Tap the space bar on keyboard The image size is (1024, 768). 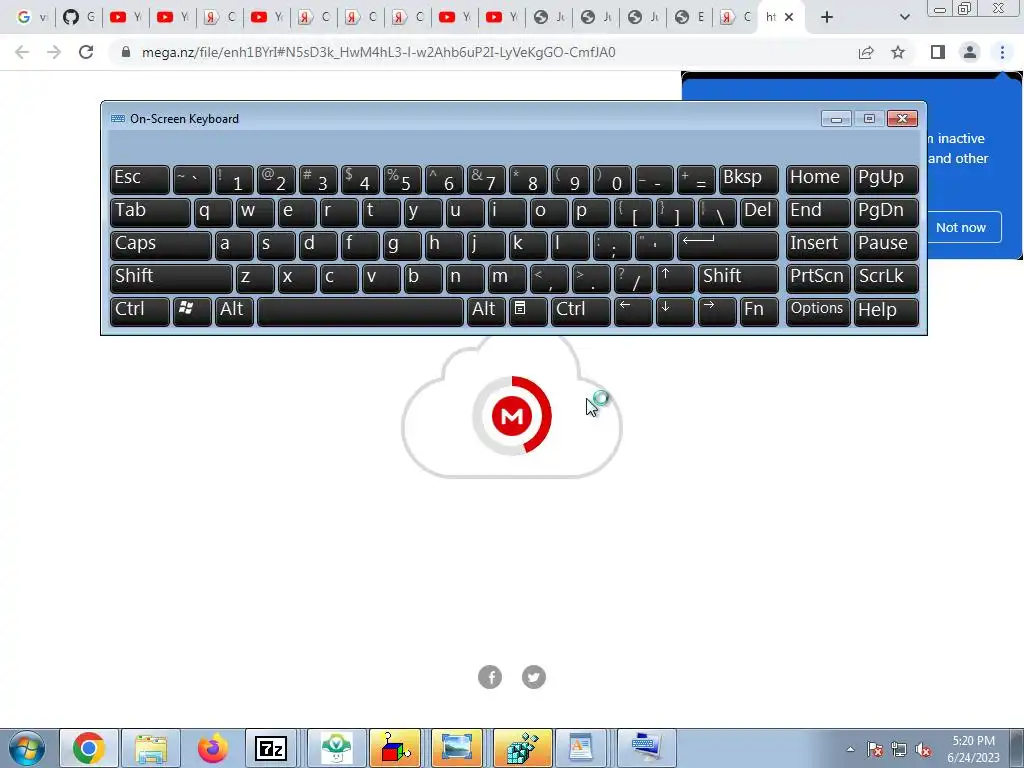(360, 312)
